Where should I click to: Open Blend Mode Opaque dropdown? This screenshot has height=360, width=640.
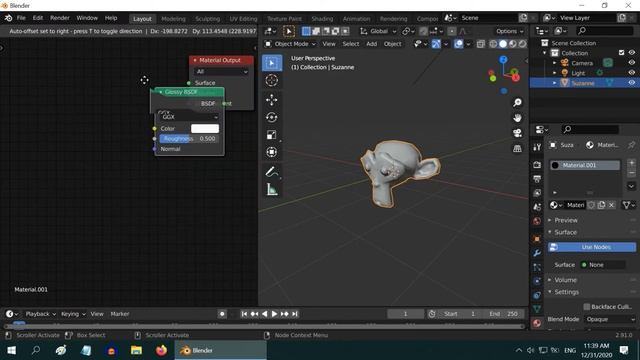click(x=610, y=319)
